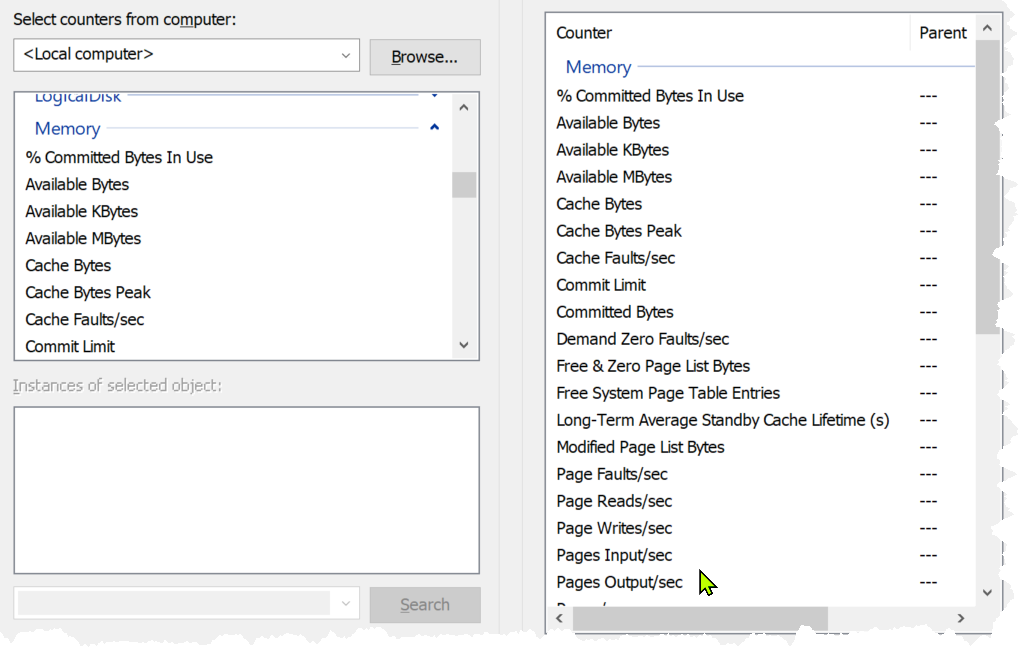1024x655 pixels.
Task: Click scroll down arrow of added counters list
Action: [987, 592]
